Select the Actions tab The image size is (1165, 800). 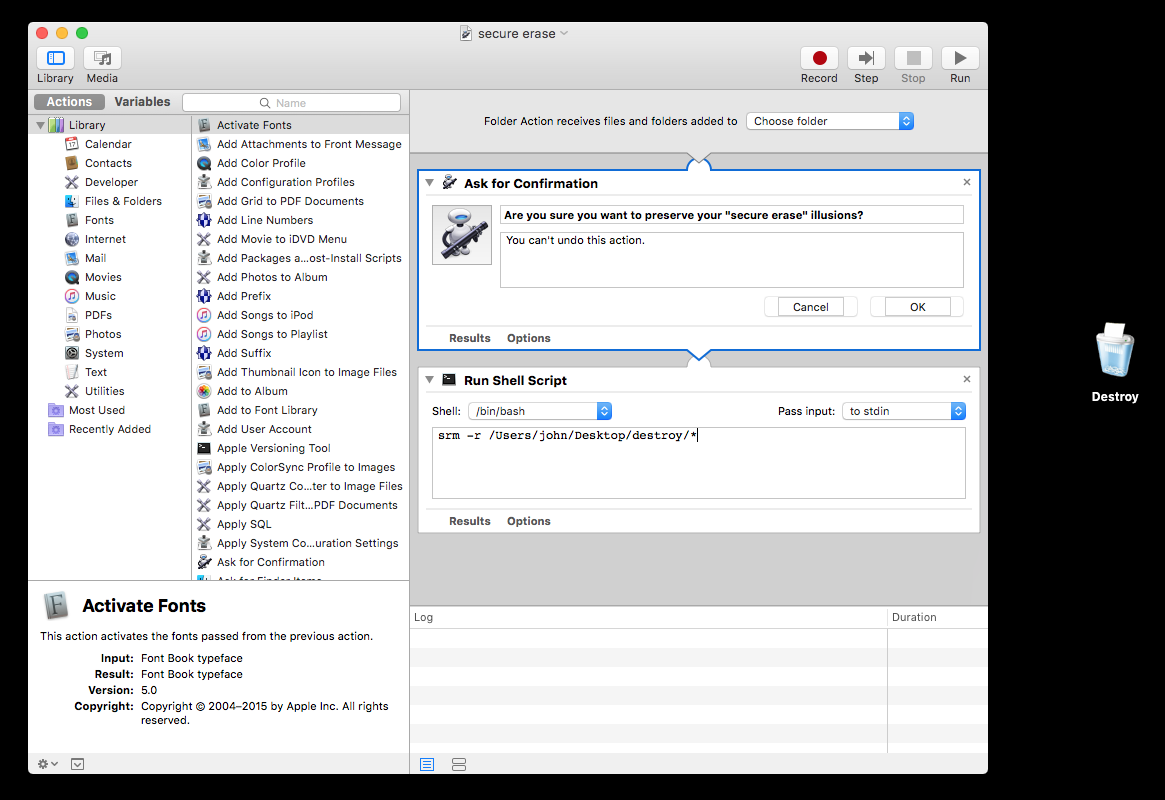(69, 102)
